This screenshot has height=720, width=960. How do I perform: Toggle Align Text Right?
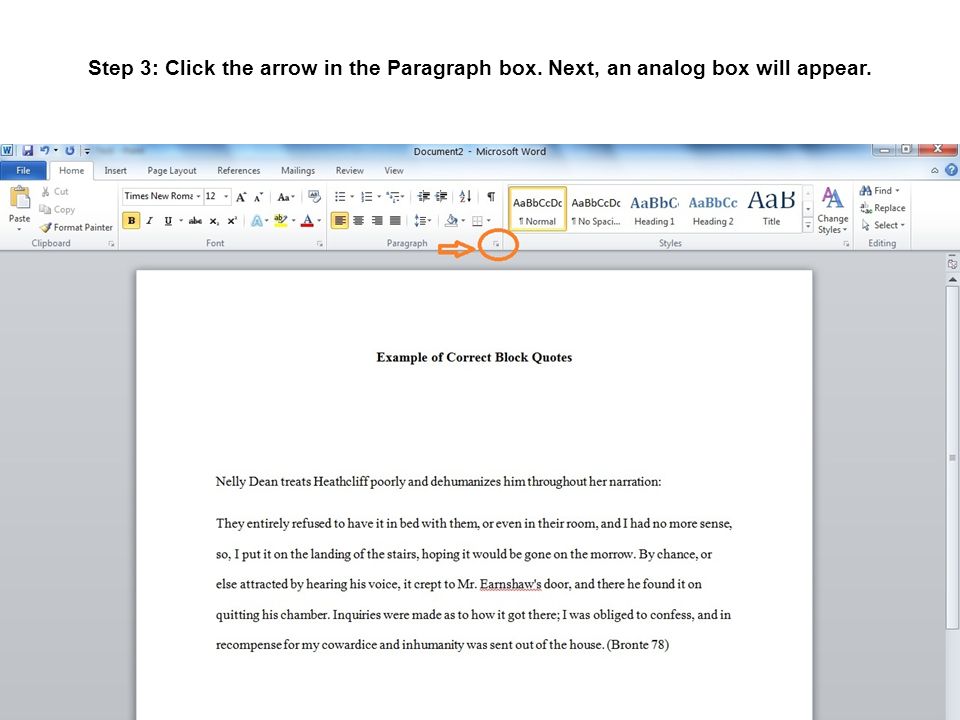click(x=377, y=220)
